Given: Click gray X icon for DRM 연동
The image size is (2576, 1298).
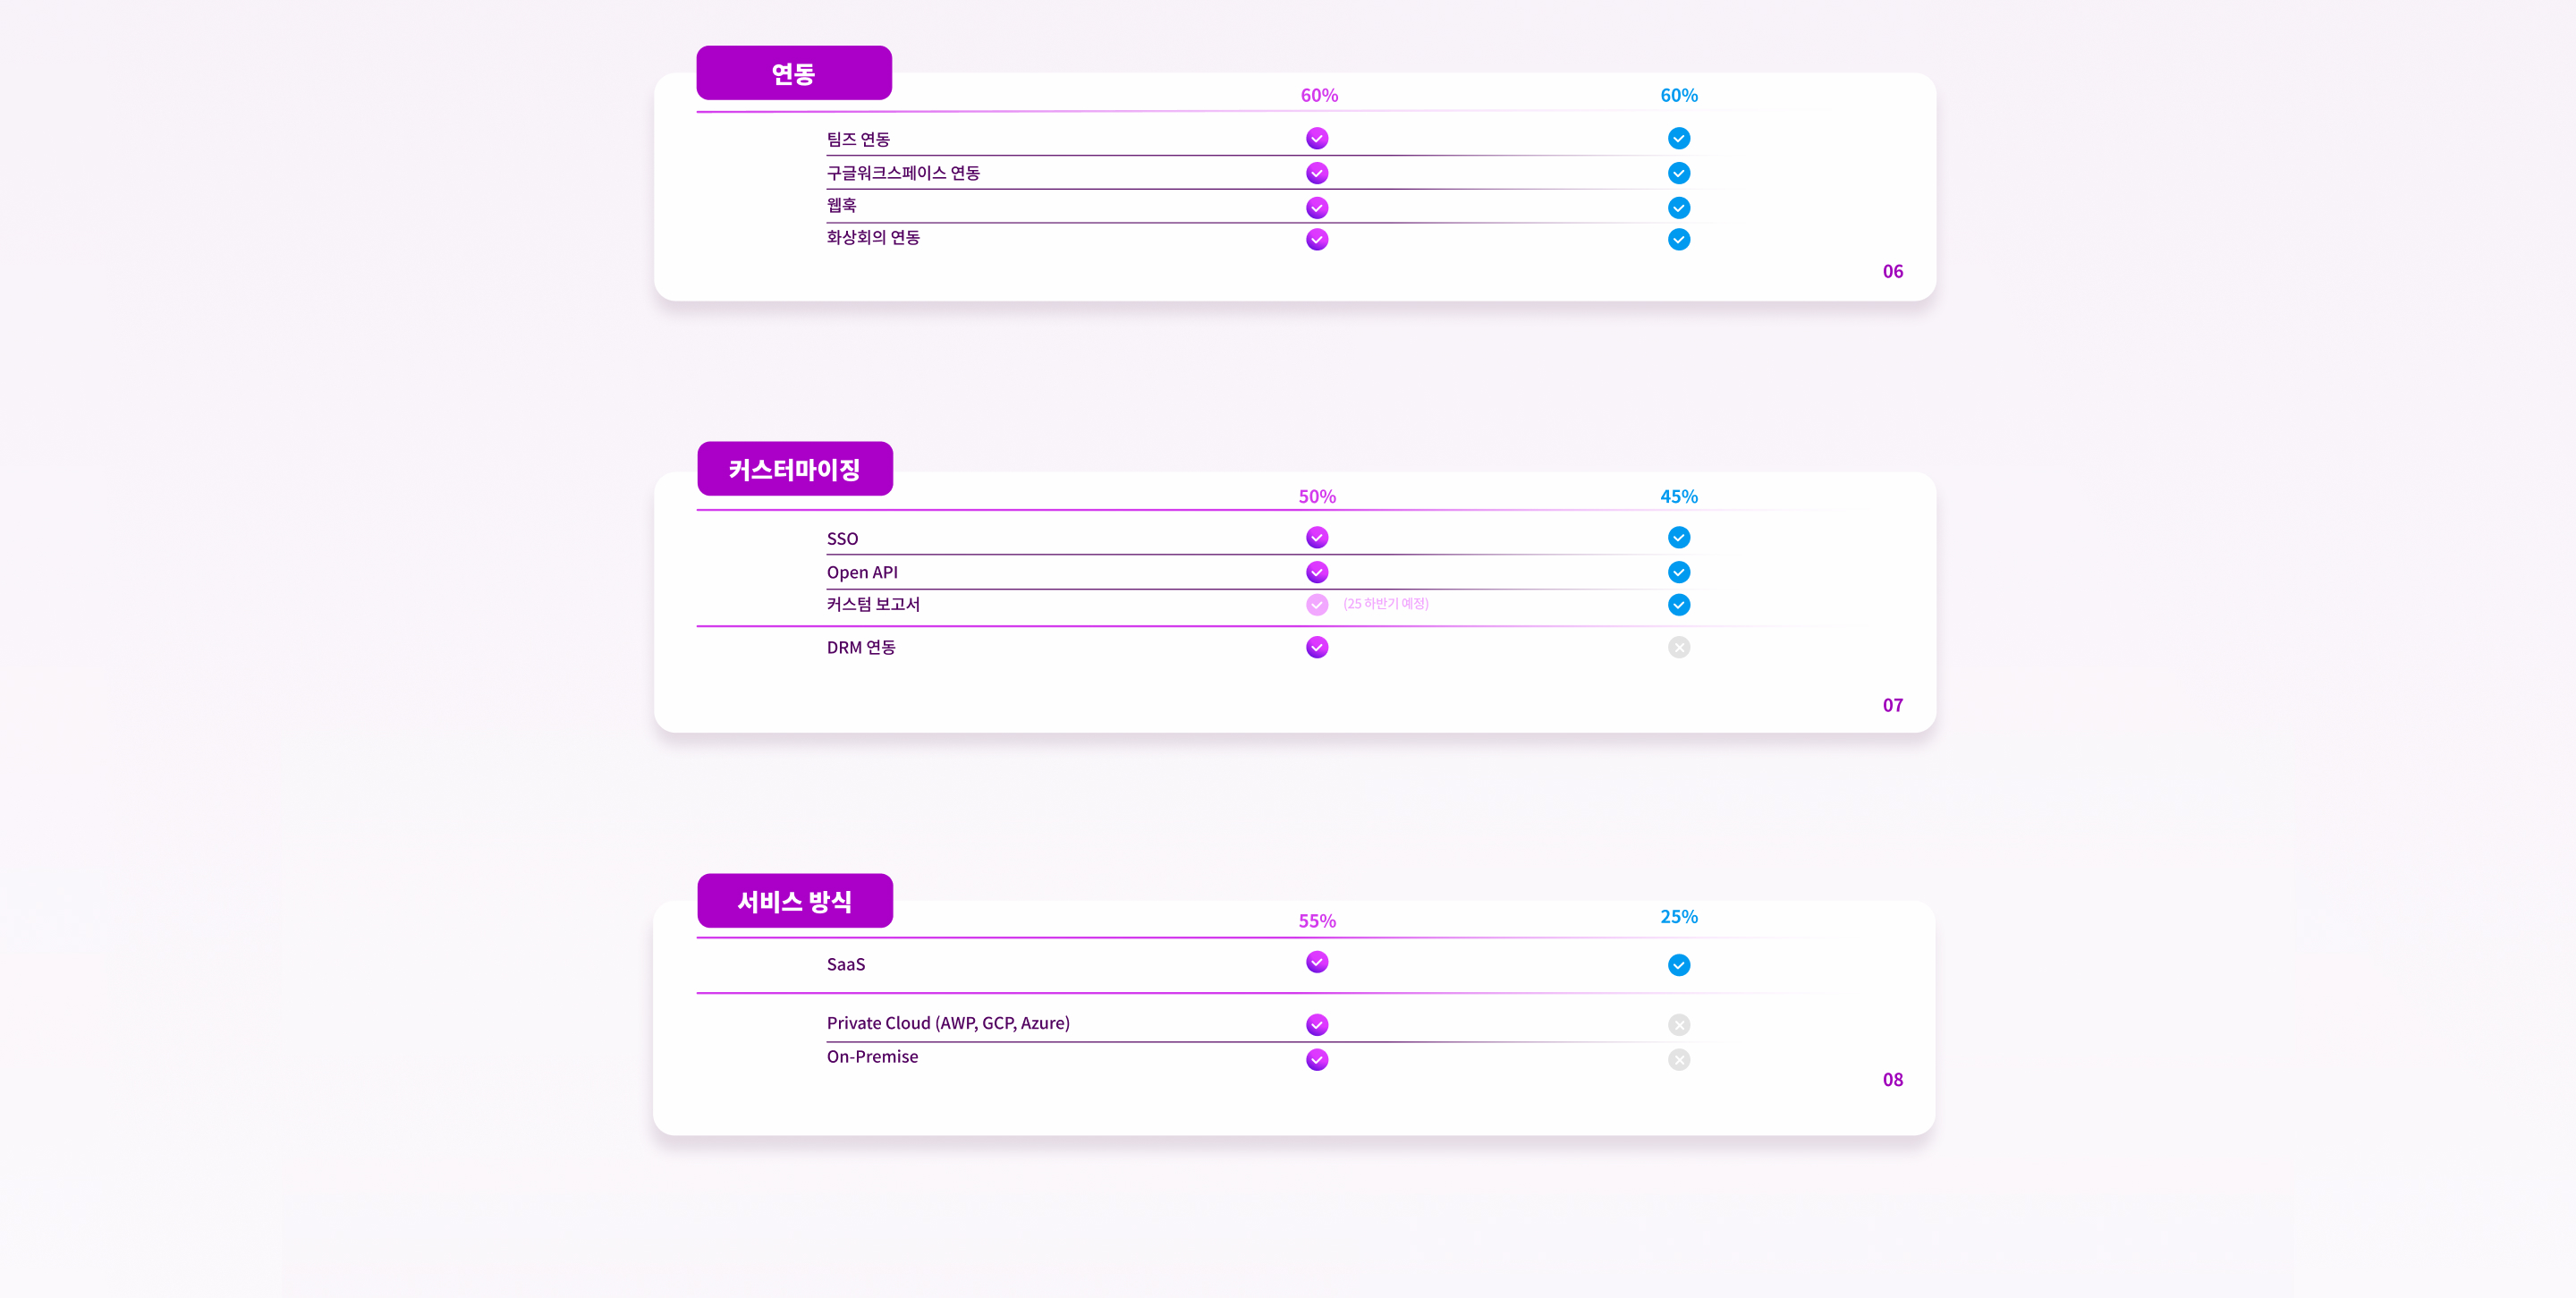Looking at the screenshot, I should [x=1679, y=647].
